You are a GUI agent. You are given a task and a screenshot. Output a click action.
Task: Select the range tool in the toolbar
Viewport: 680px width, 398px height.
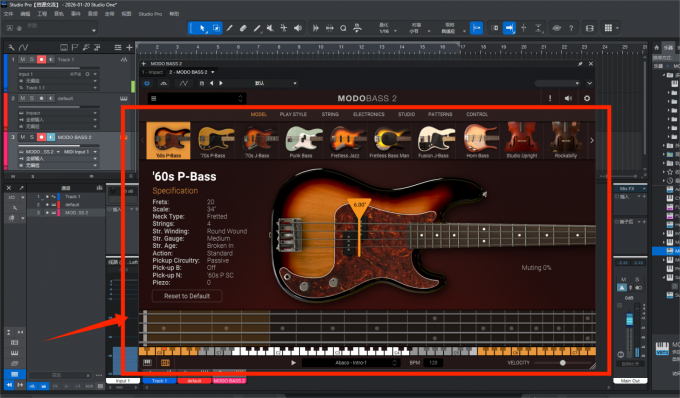coord(216,28)
